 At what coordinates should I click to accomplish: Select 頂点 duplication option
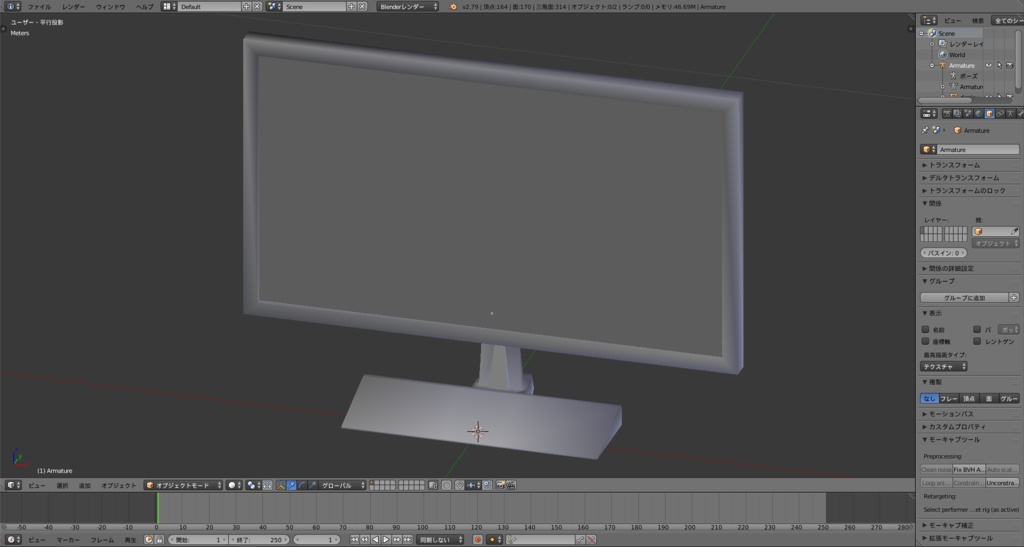(969, 399)
